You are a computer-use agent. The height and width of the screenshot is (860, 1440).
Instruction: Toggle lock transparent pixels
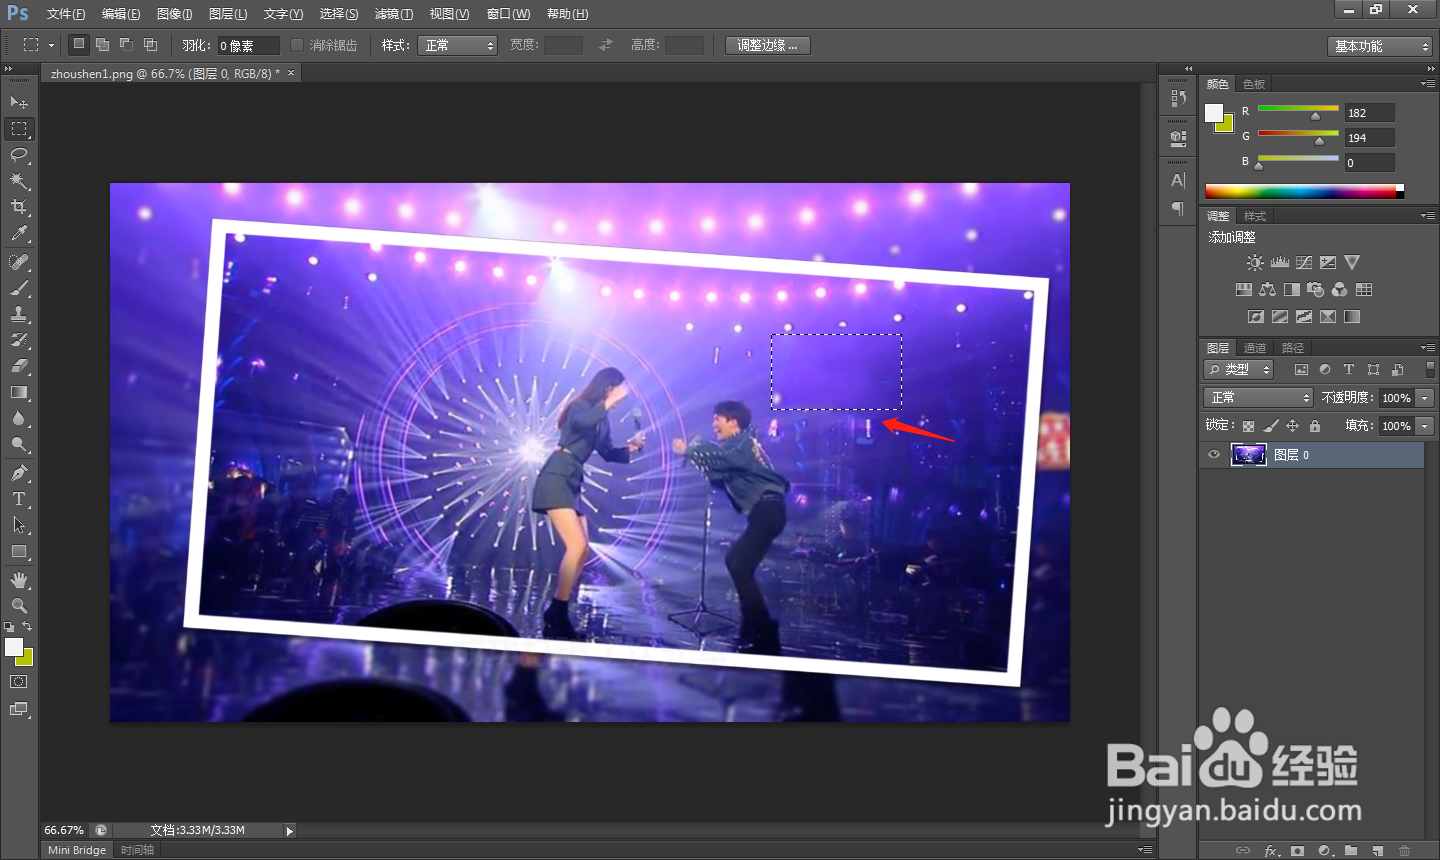[1249, 426]
